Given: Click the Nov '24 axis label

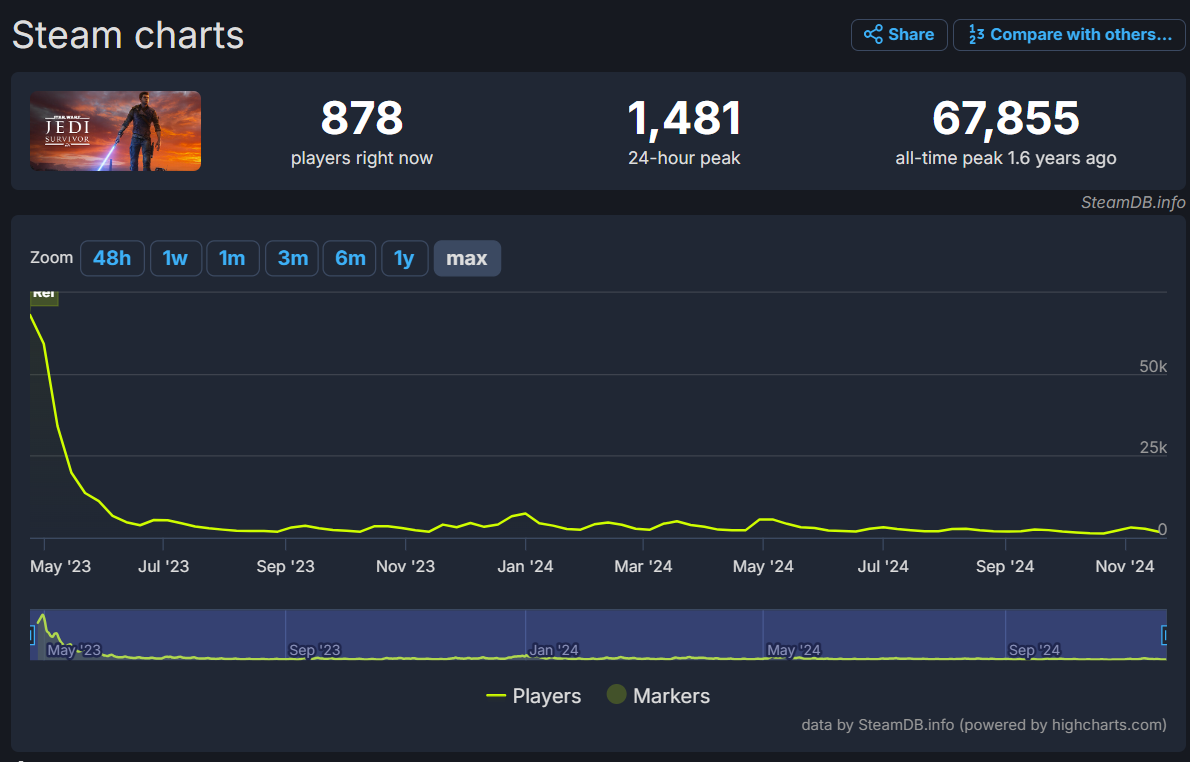Looking at the screenshot, I should [1125, 566].
